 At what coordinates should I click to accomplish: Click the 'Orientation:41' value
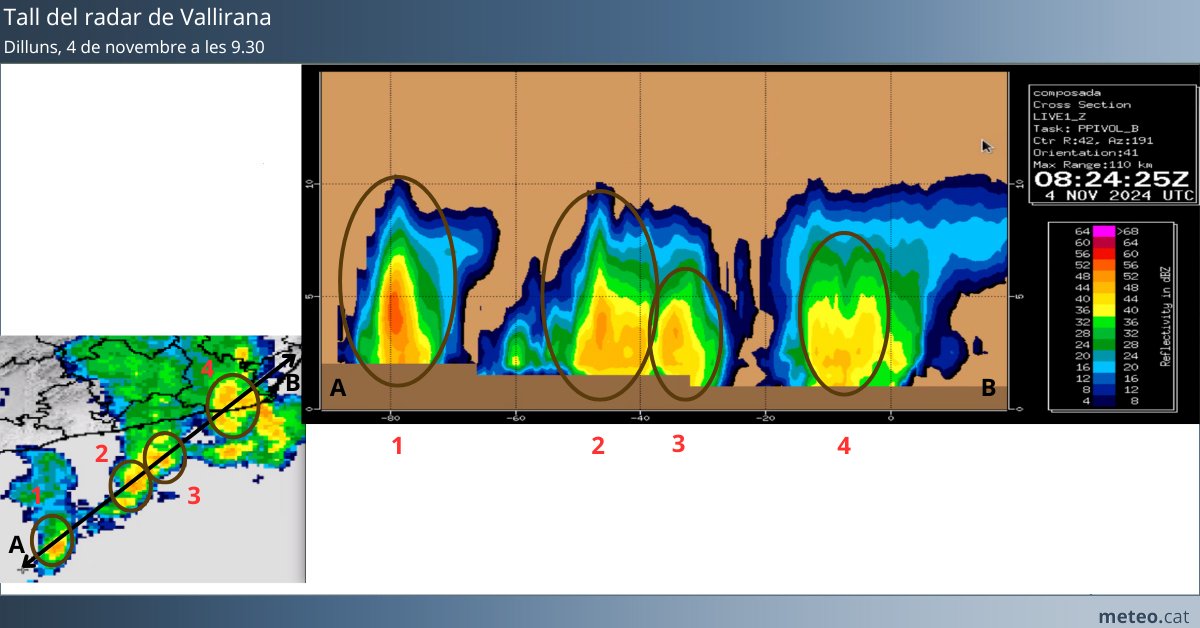(x=1085, y=153)
